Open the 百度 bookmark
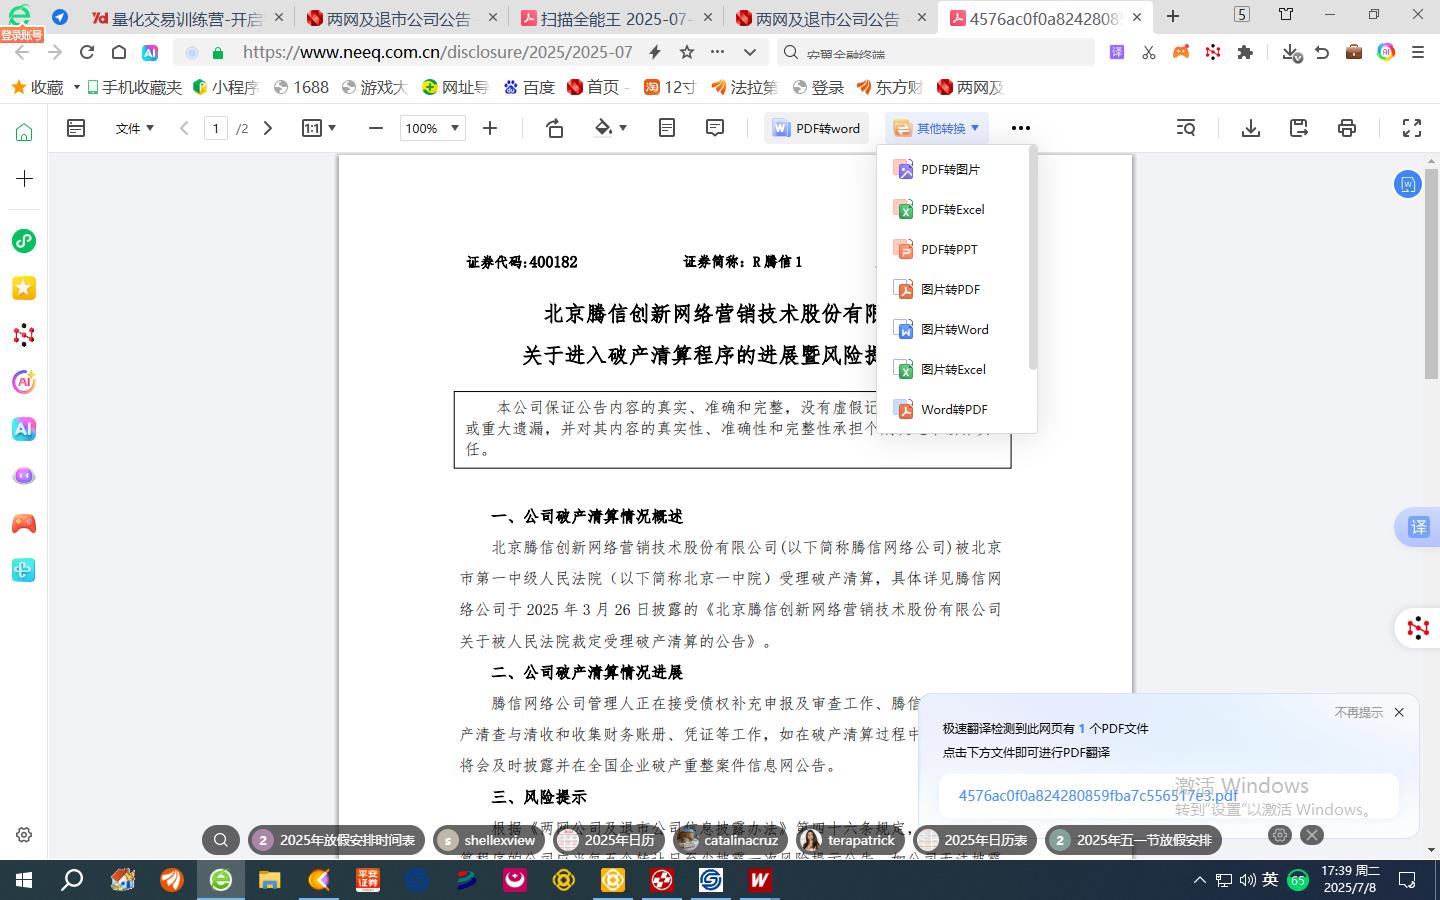 [530, 88]
